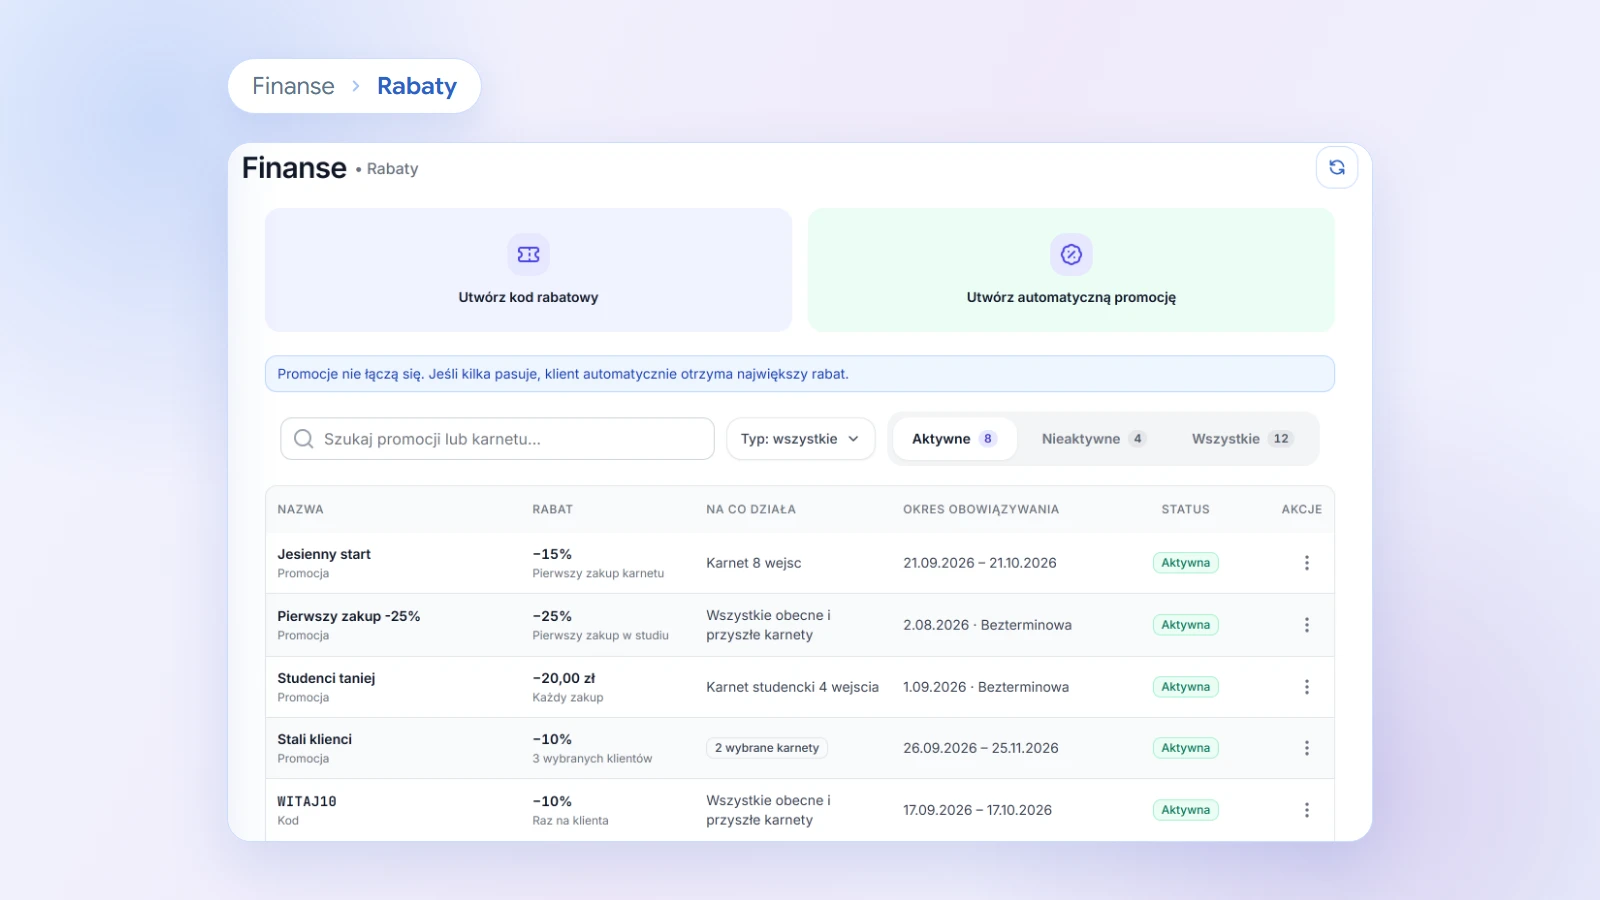1600x900 pixels.
Task: Click the breadcrumb chevron after Finanse
Action: pyautogui.click(x=355, y=86)
